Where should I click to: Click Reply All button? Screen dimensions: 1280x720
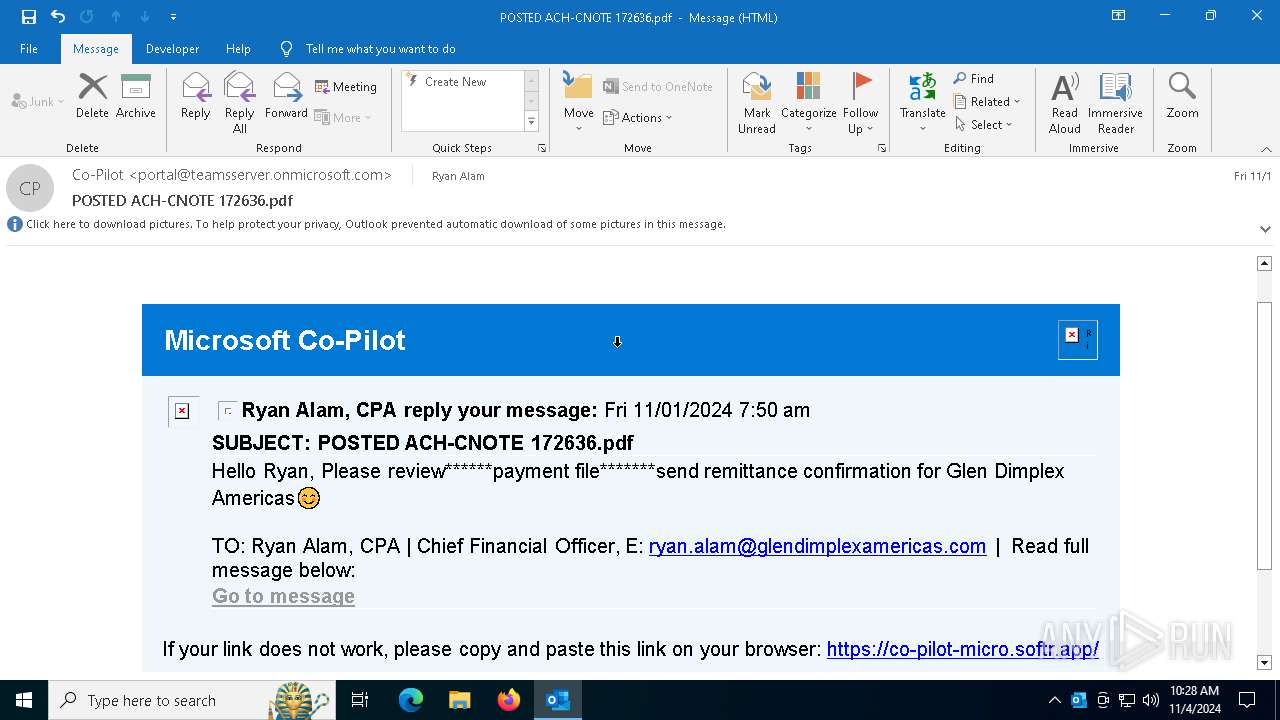click(240, 103)
